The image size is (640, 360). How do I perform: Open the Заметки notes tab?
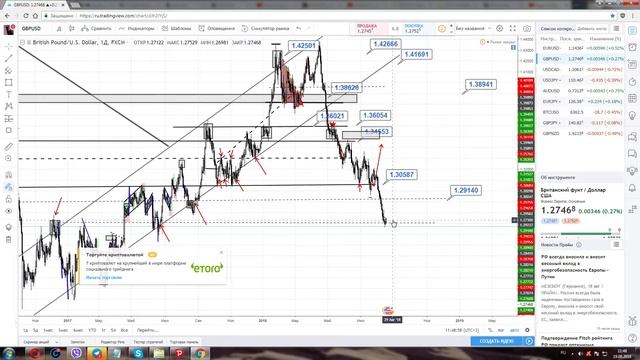78,342
